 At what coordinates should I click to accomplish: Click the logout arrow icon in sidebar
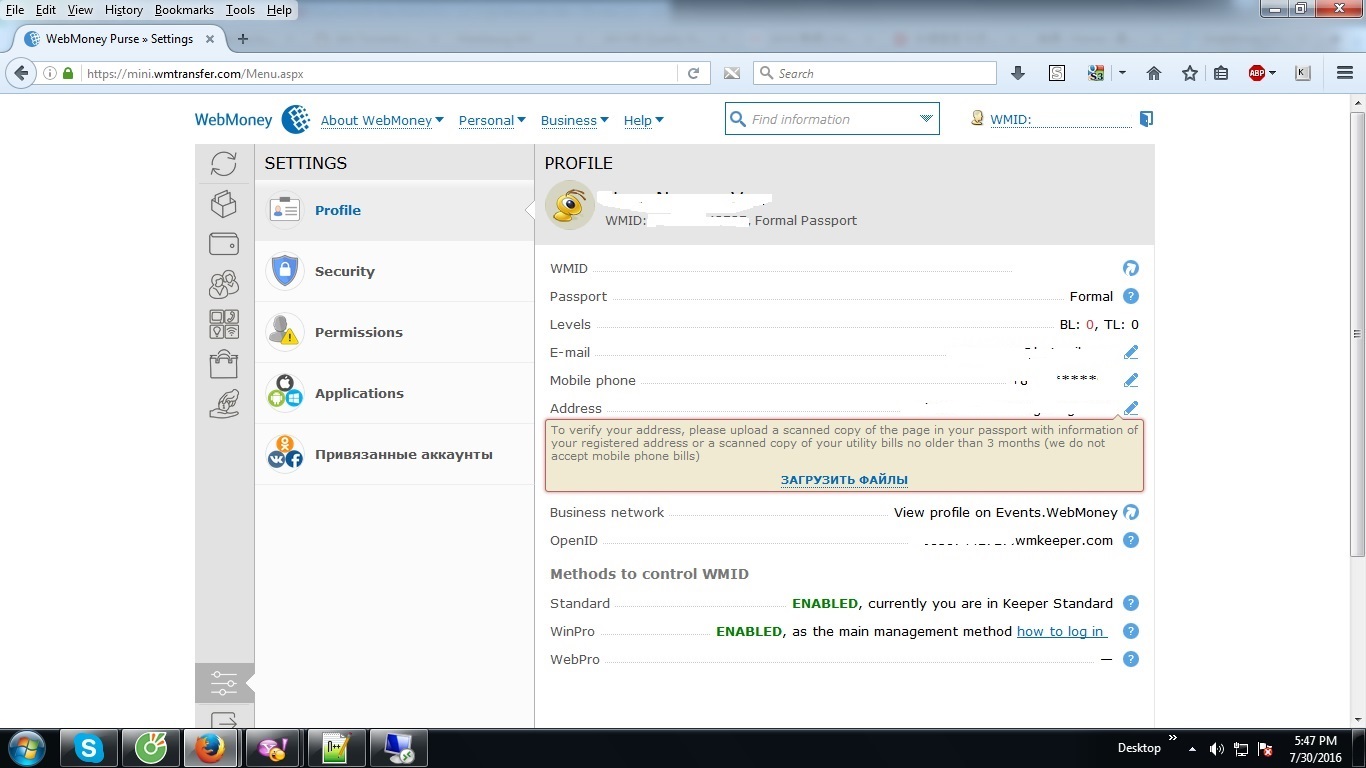pyautogui.click(x=224, y=721)
